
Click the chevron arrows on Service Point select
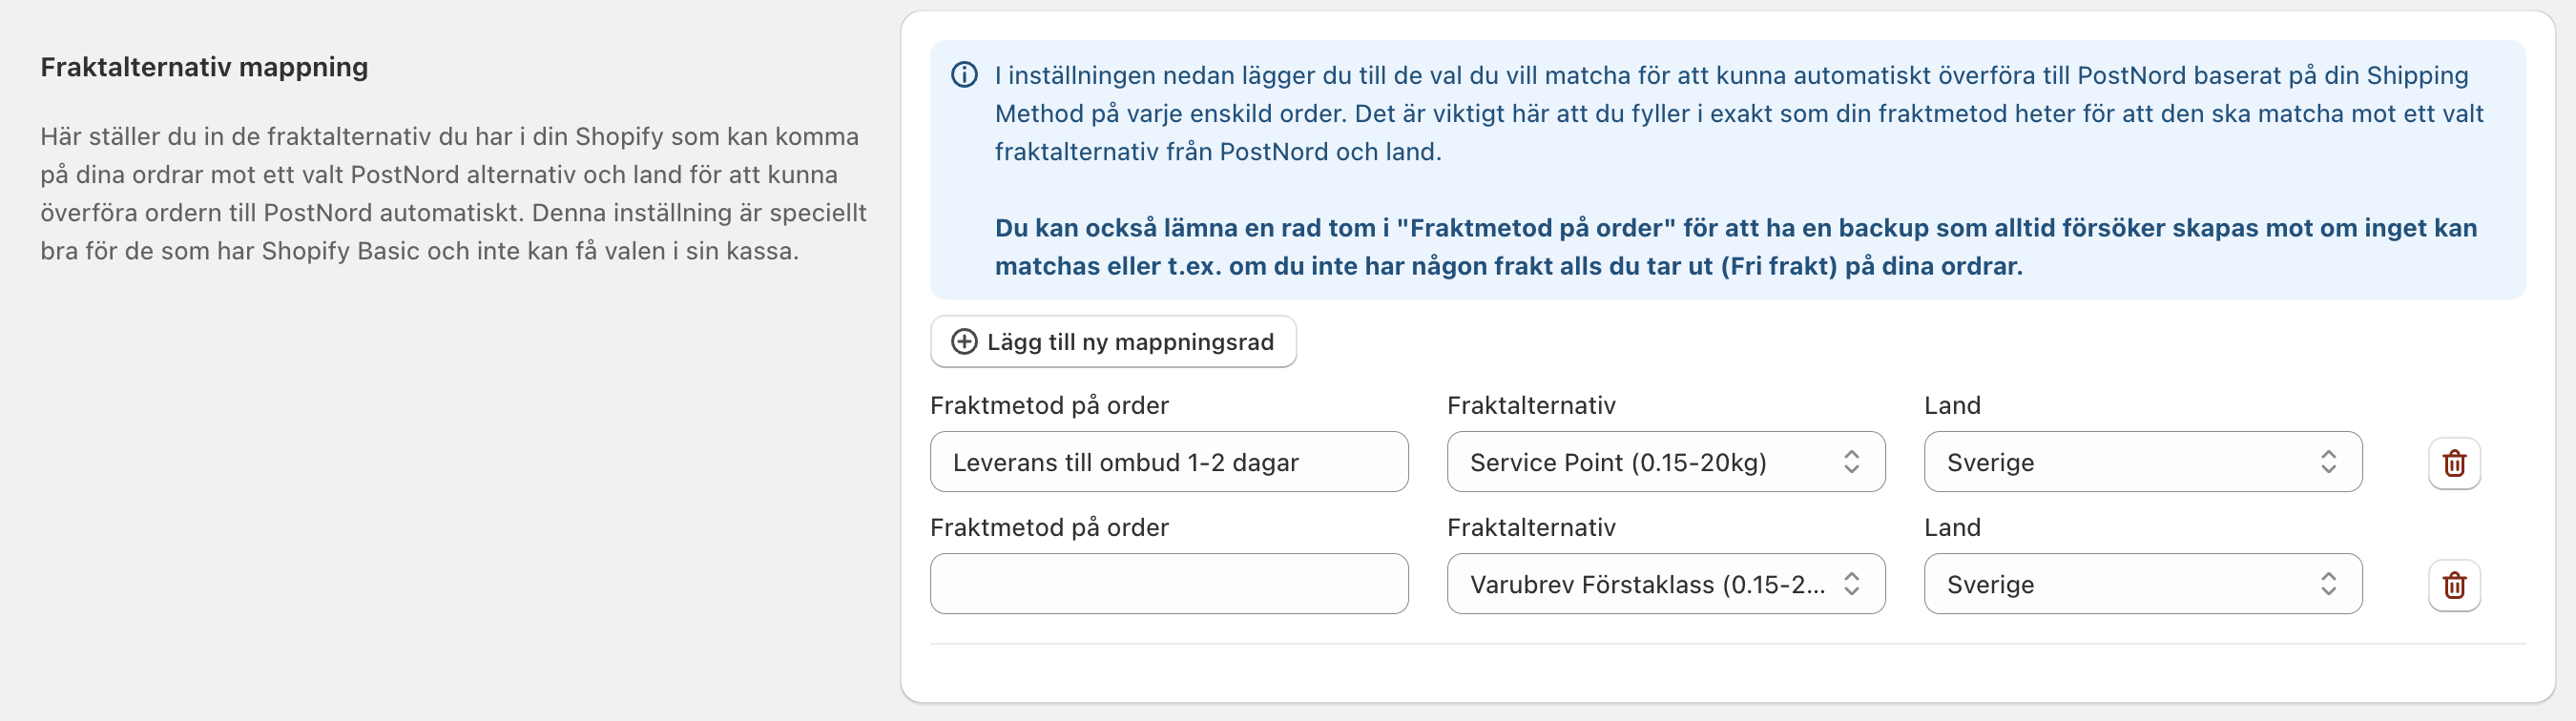tap(1851, 462)
